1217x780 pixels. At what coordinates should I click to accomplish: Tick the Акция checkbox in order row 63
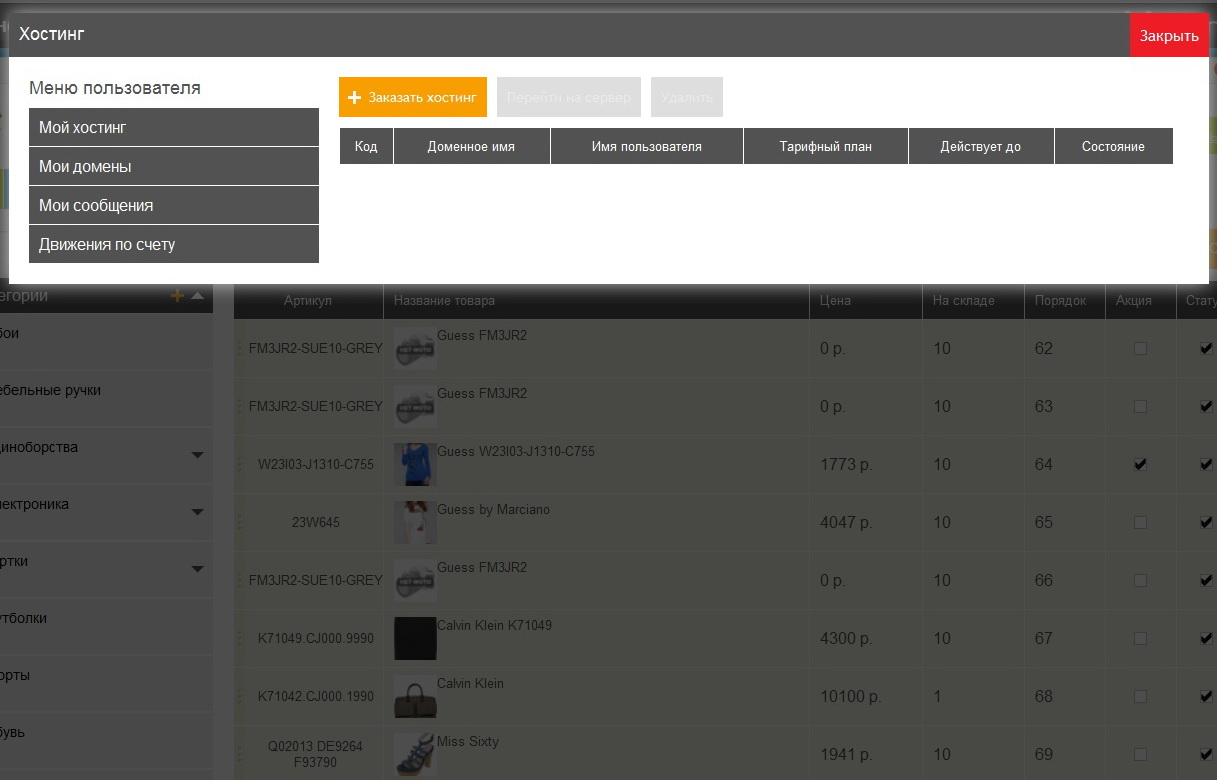pyautogui.click(x=1140, y=407)
